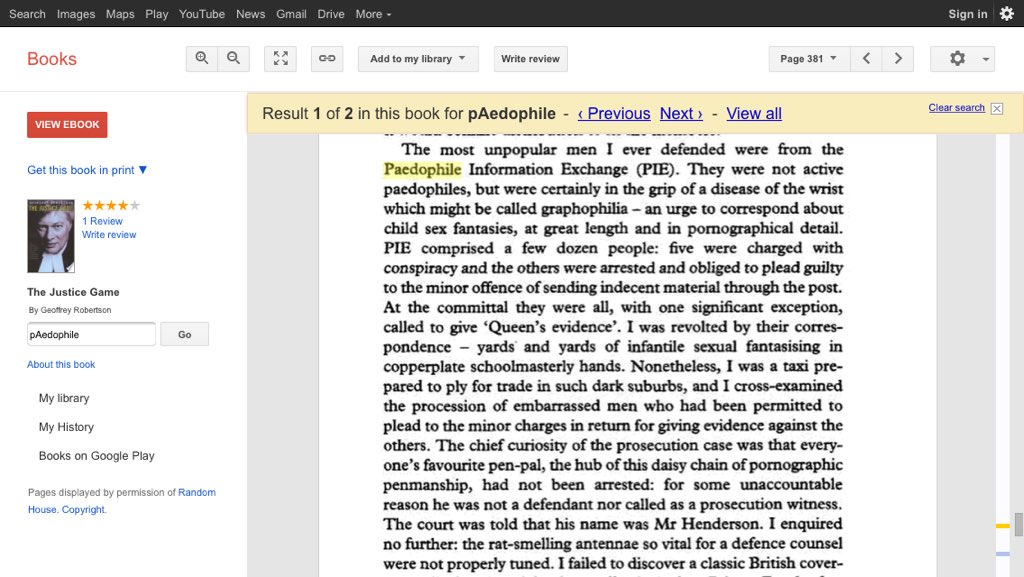Go to the next page arrow

(x=898, y=59)
